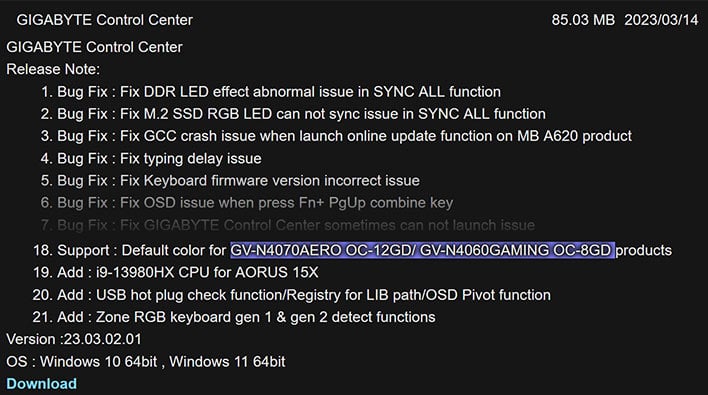Viewport: 708px width, 395px height.
Task: Select the GIGABYTE Control Center header title
Action: coord(104,20)
